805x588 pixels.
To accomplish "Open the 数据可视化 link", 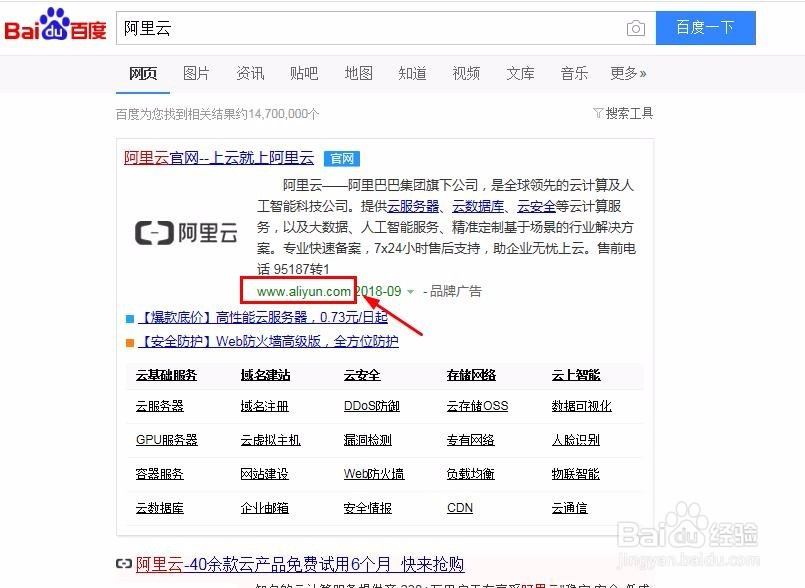I will click(582, 406).
